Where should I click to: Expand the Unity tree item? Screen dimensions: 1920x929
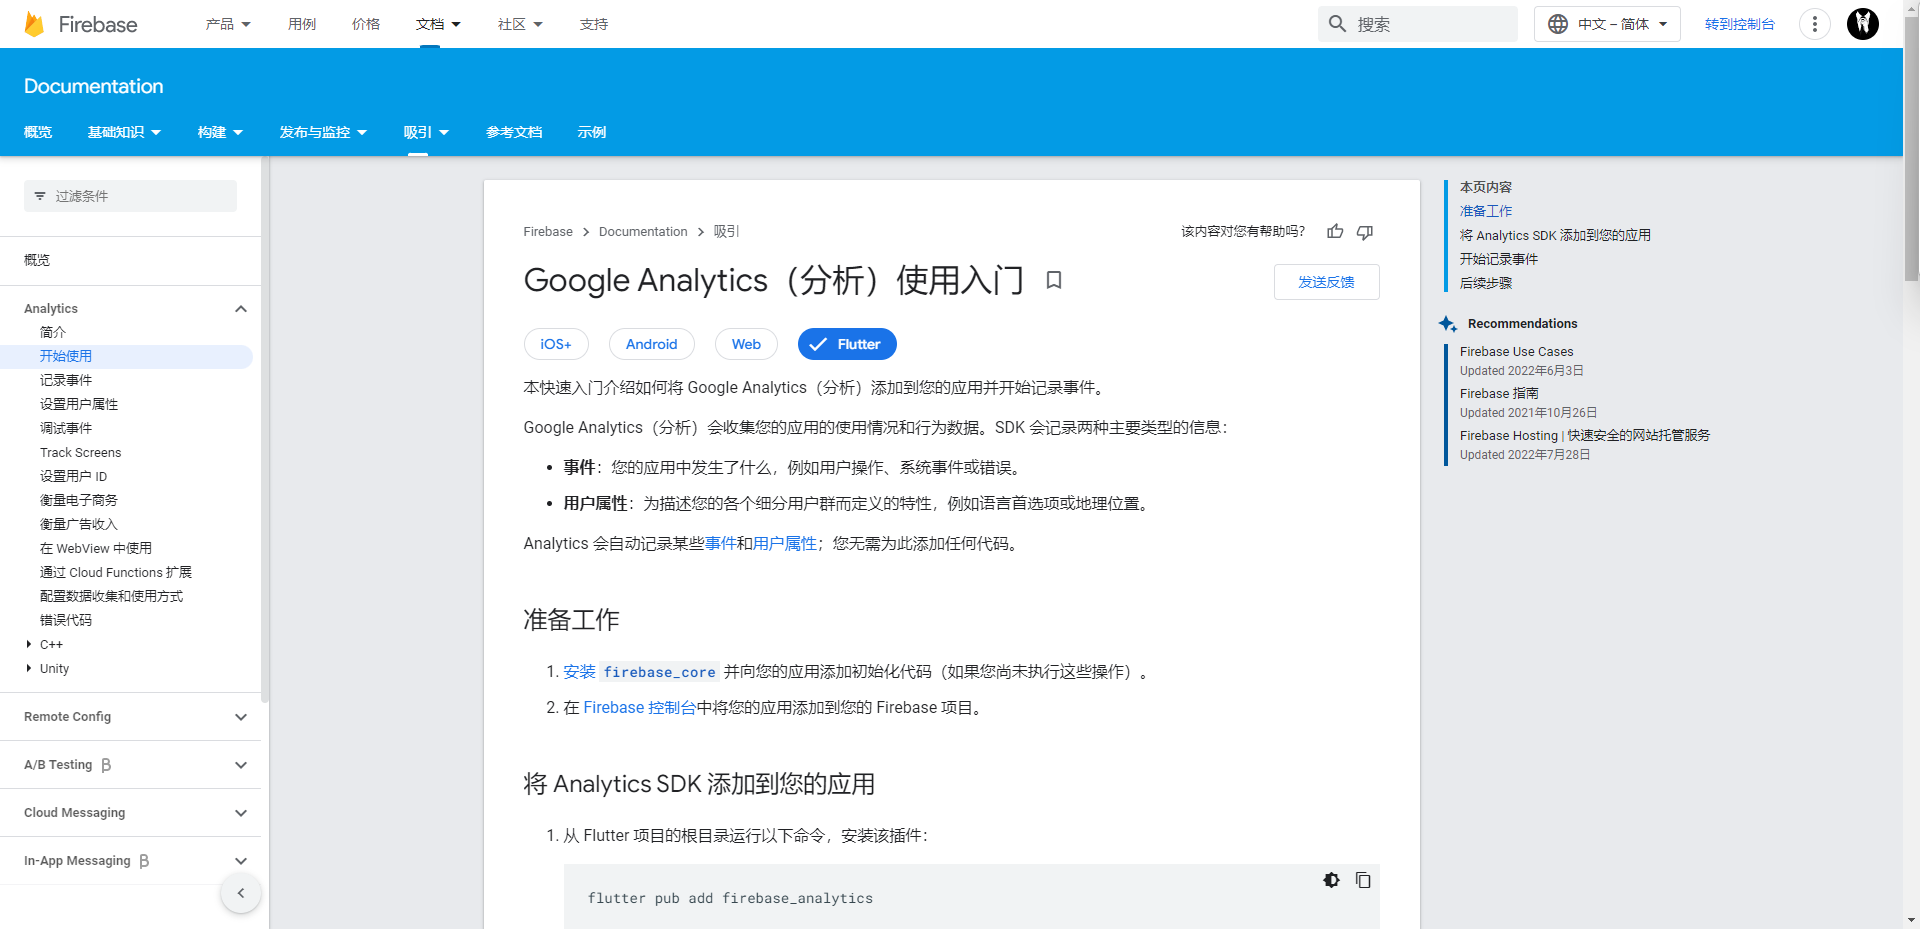point(28,669)
